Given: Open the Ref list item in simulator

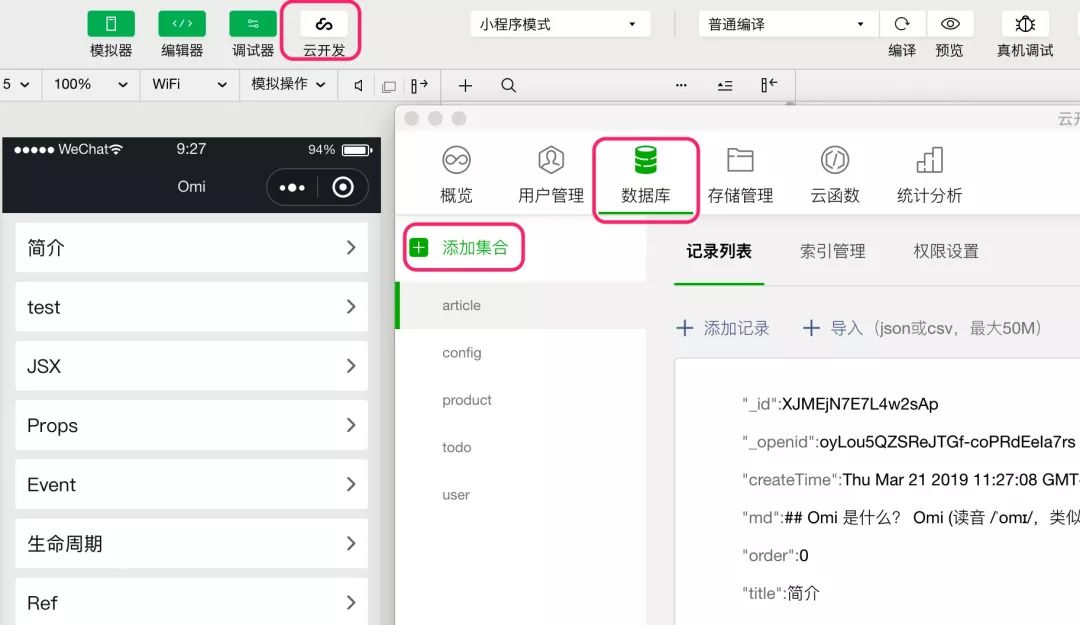Looking at the screenshot, I should [191, 602].
